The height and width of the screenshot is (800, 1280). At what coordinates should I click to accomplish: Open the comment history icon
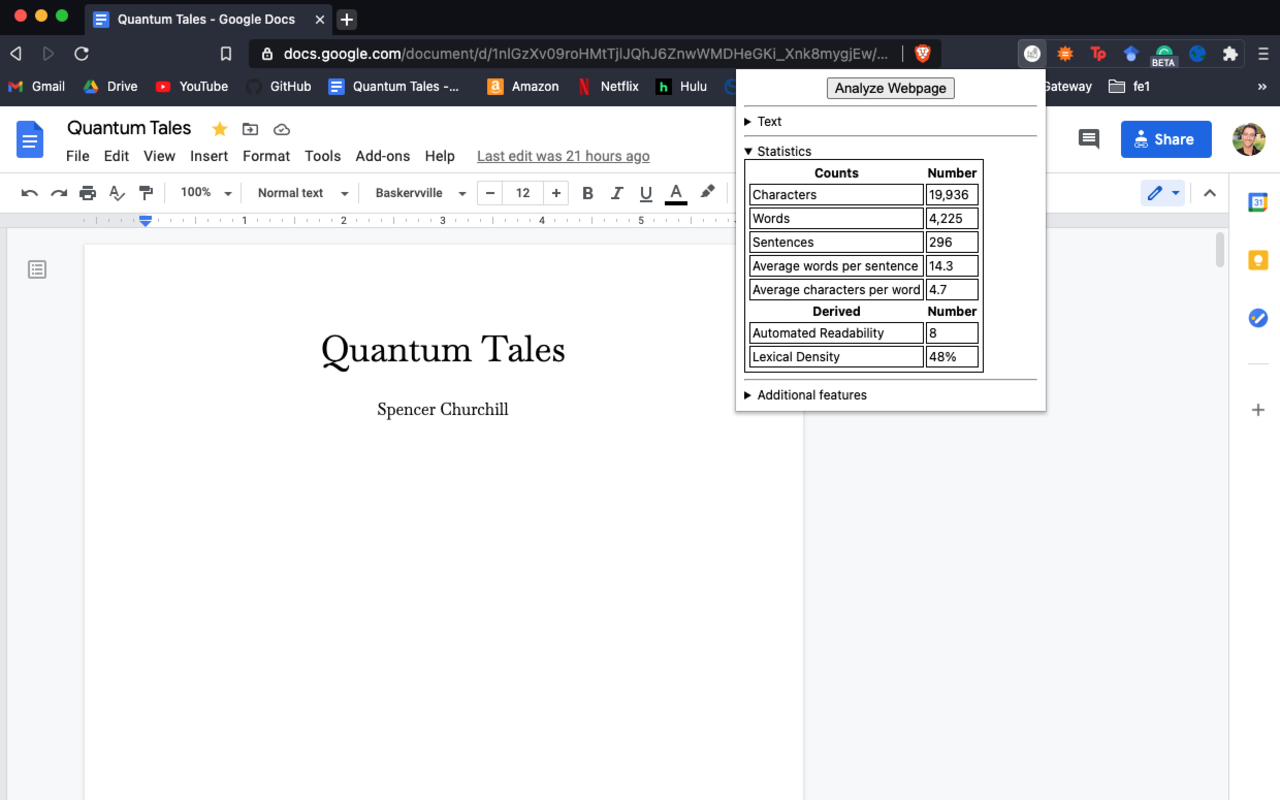(1089, 140)
